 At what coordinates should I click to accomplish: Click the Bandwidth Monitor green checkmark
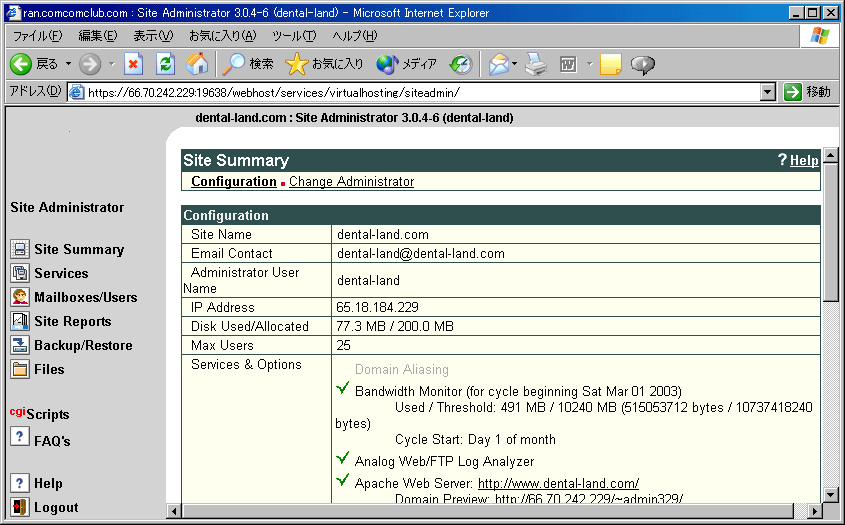point(343,388)
